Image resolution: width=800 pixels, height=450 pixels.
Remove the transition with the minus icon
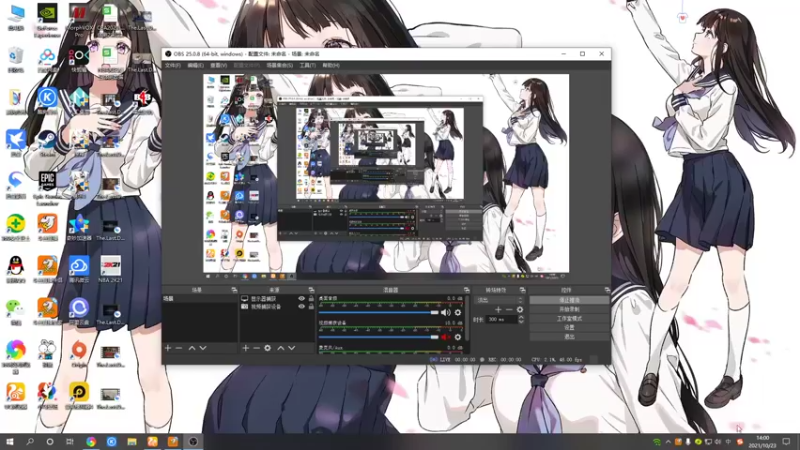[509, 310]
